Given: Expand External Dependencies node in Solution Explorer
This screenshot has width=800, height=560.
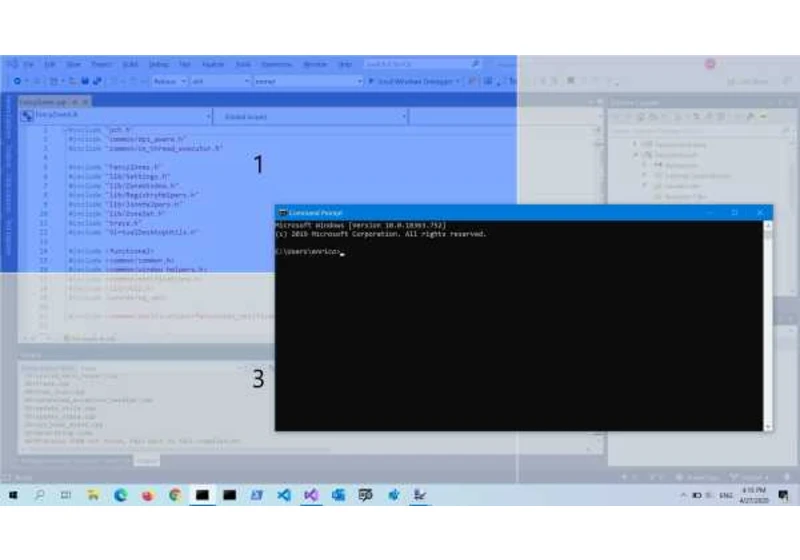Looking at the screenshot, I should point(644,175).
